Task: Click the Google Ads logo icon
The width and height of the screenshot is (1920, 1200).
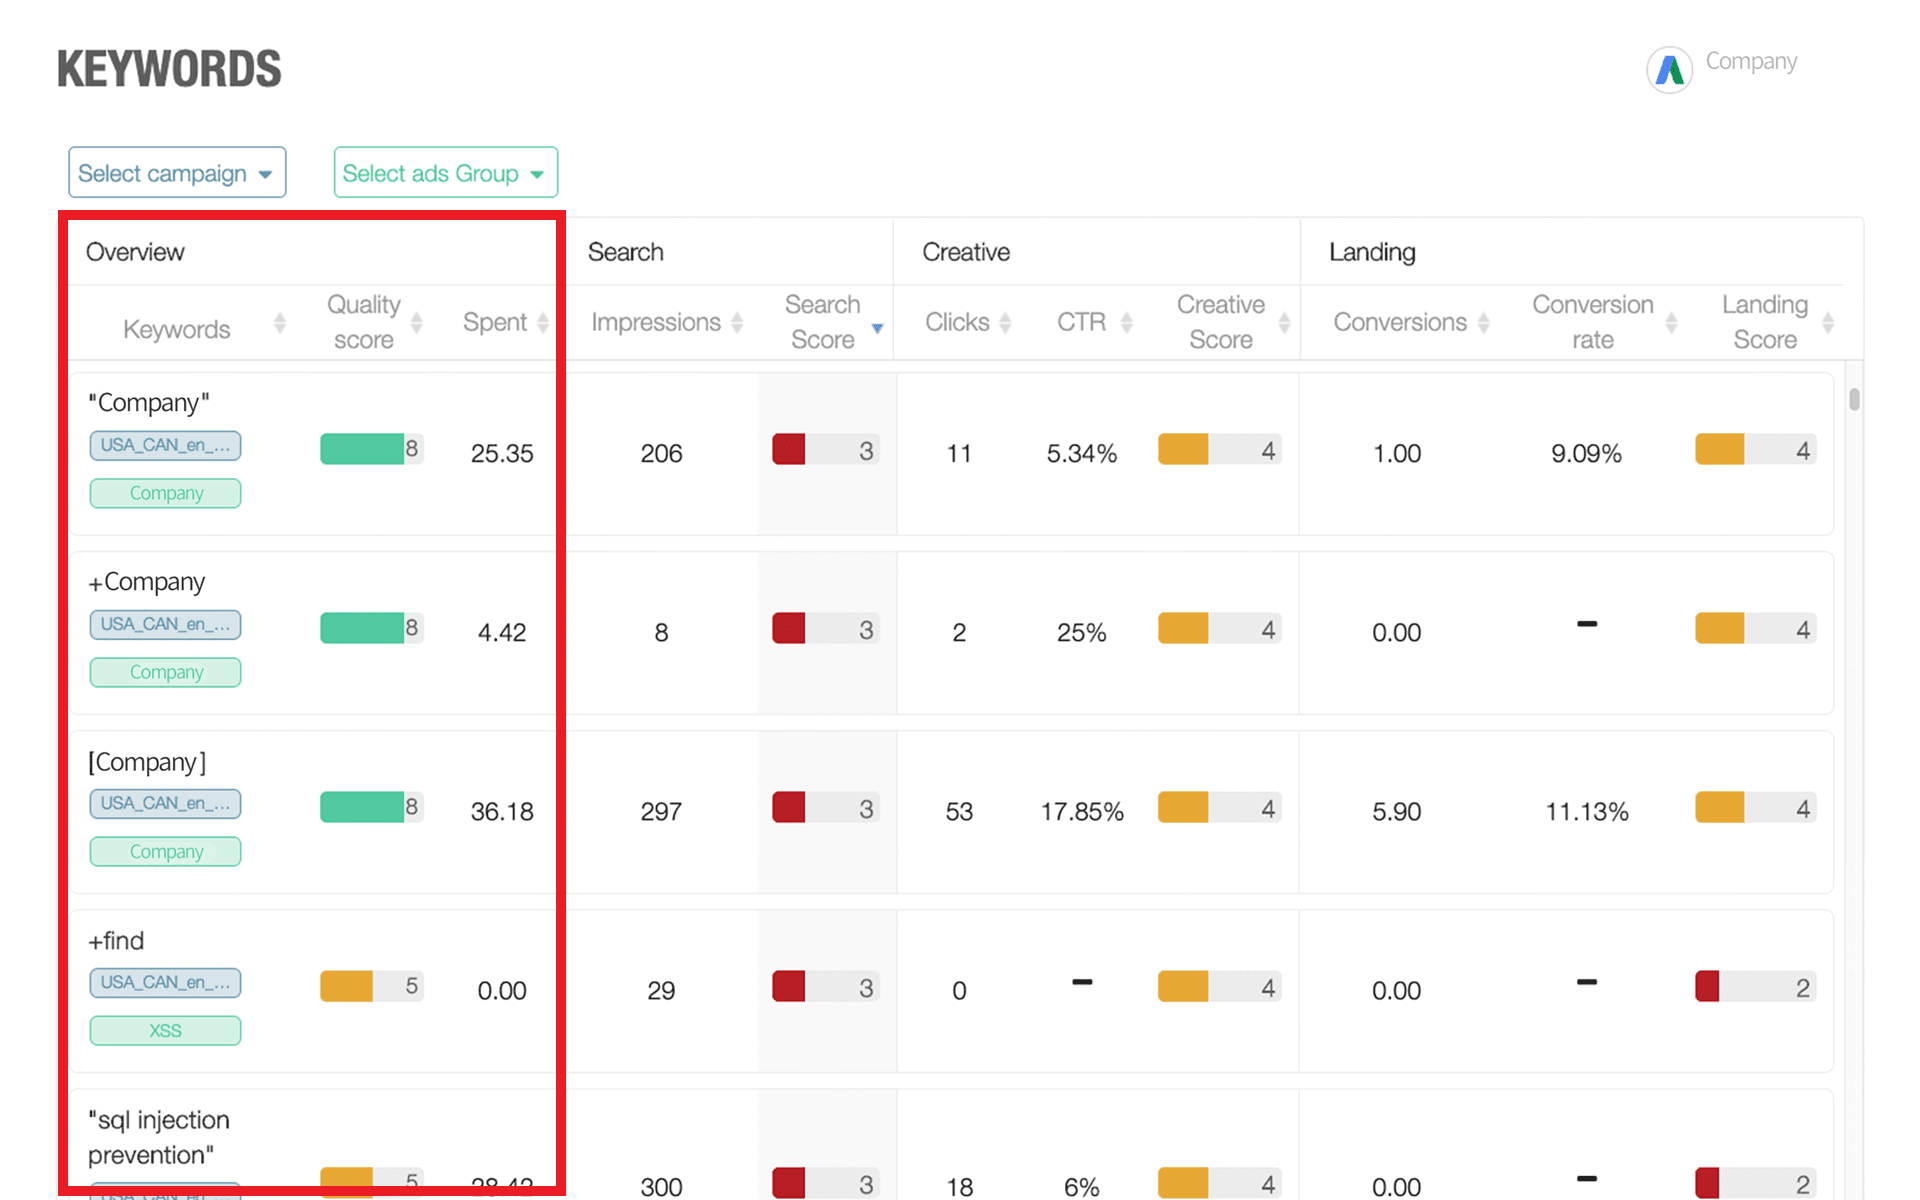Action: pos(1669,70)
